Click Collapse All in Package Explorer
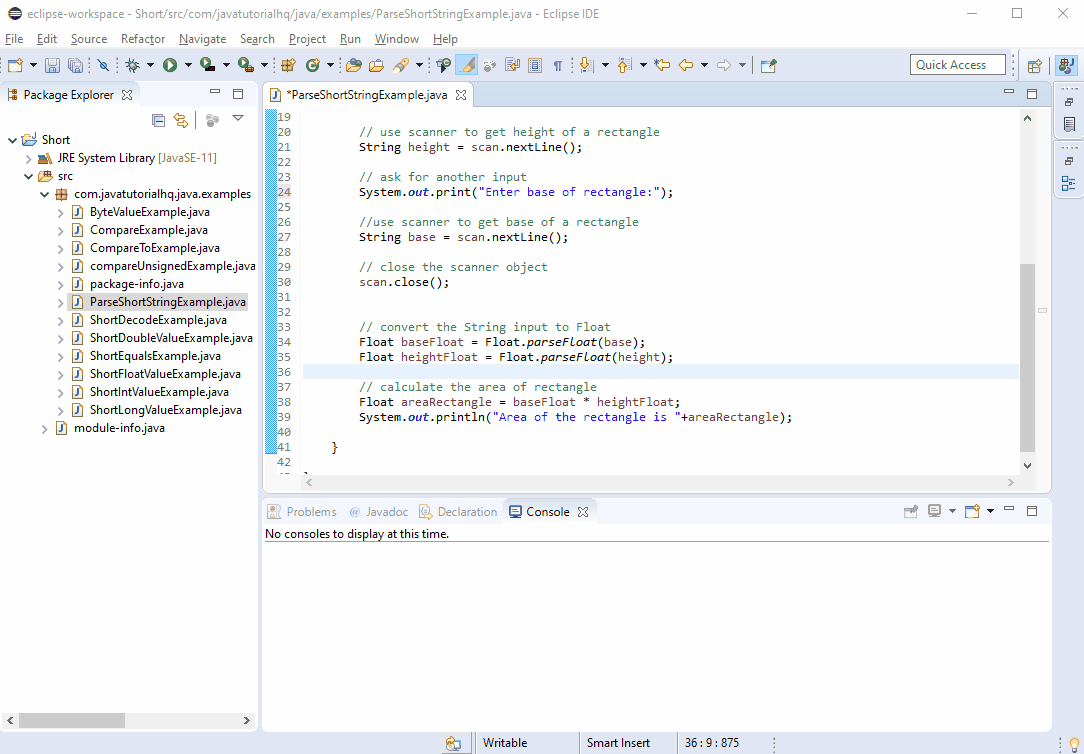The image size is (1084, 754). tap(158, 120)
